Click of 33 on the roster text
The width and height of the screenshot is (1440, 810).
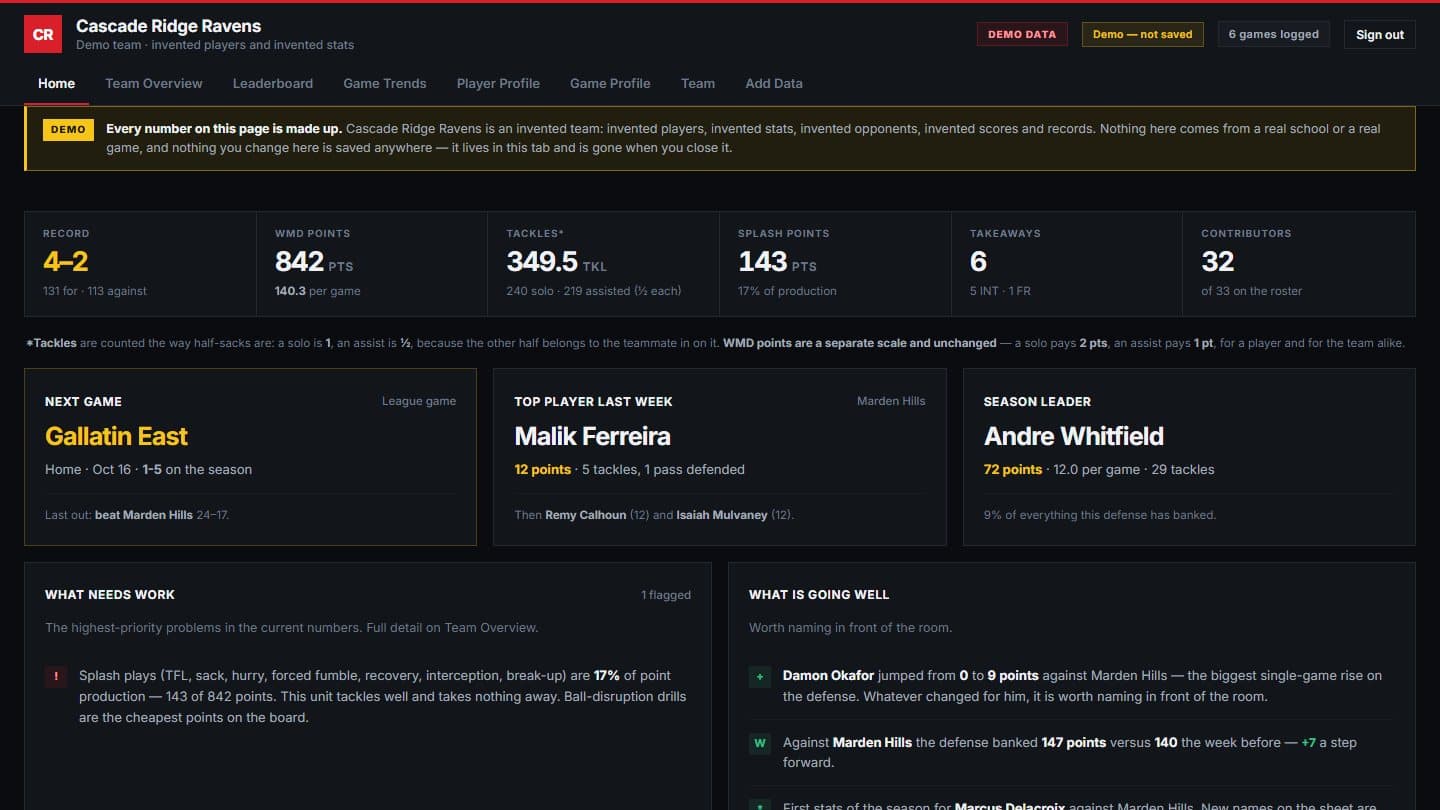tap(1252, 291)
